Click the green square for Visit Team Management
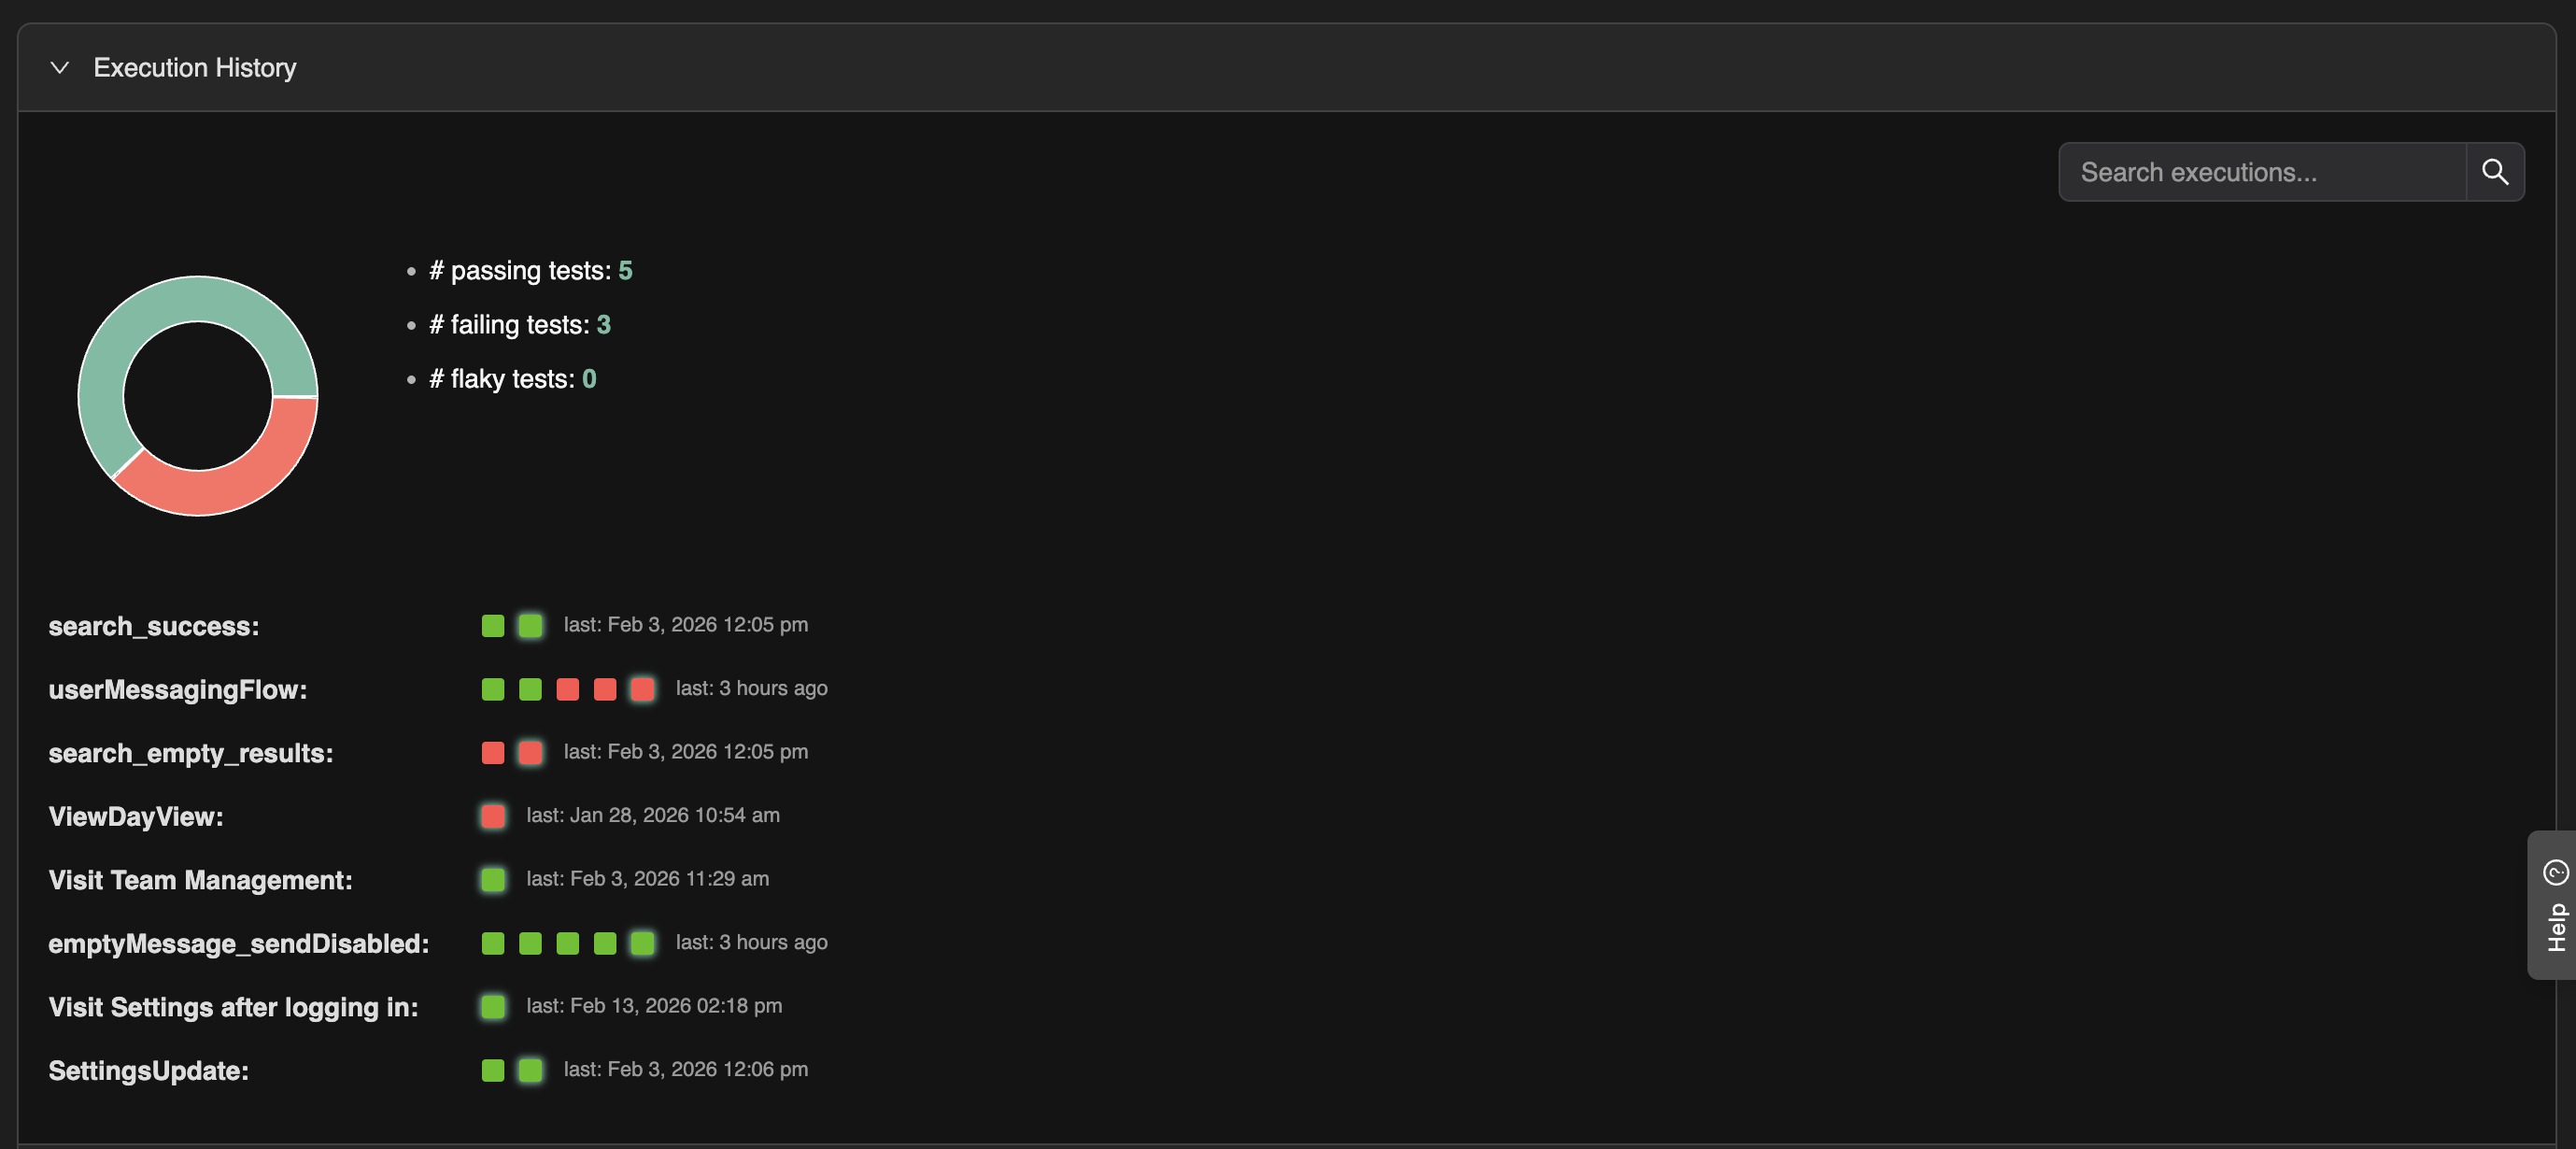The image size is (2576, 1149). (493, 879)
